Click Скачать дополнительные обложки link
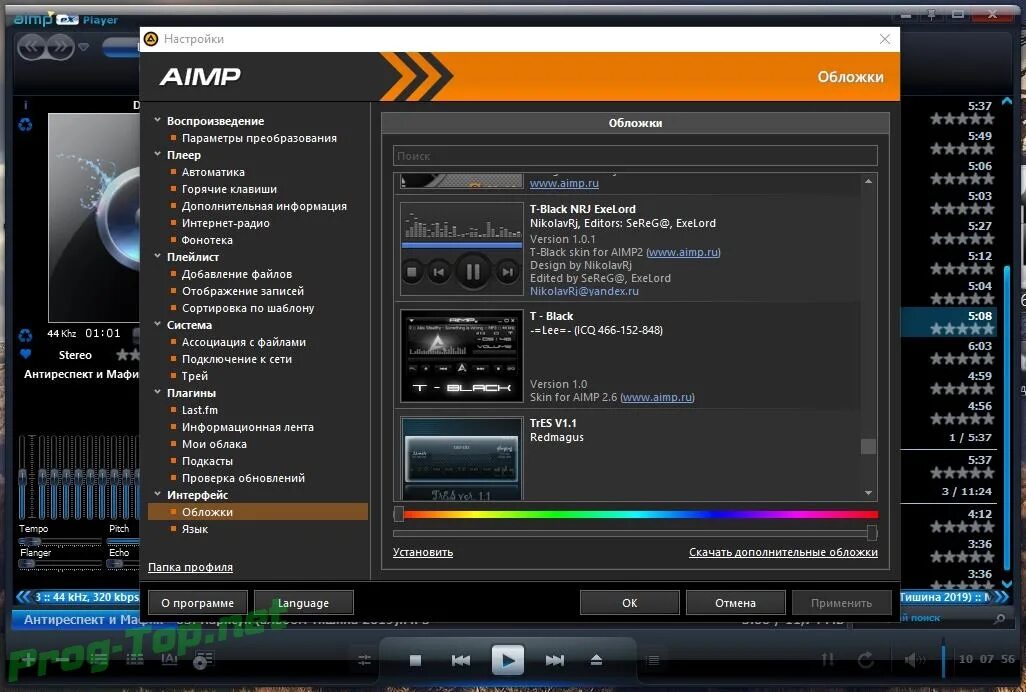This screenshot has width=1026, height=692. click(x=783, y=552)
